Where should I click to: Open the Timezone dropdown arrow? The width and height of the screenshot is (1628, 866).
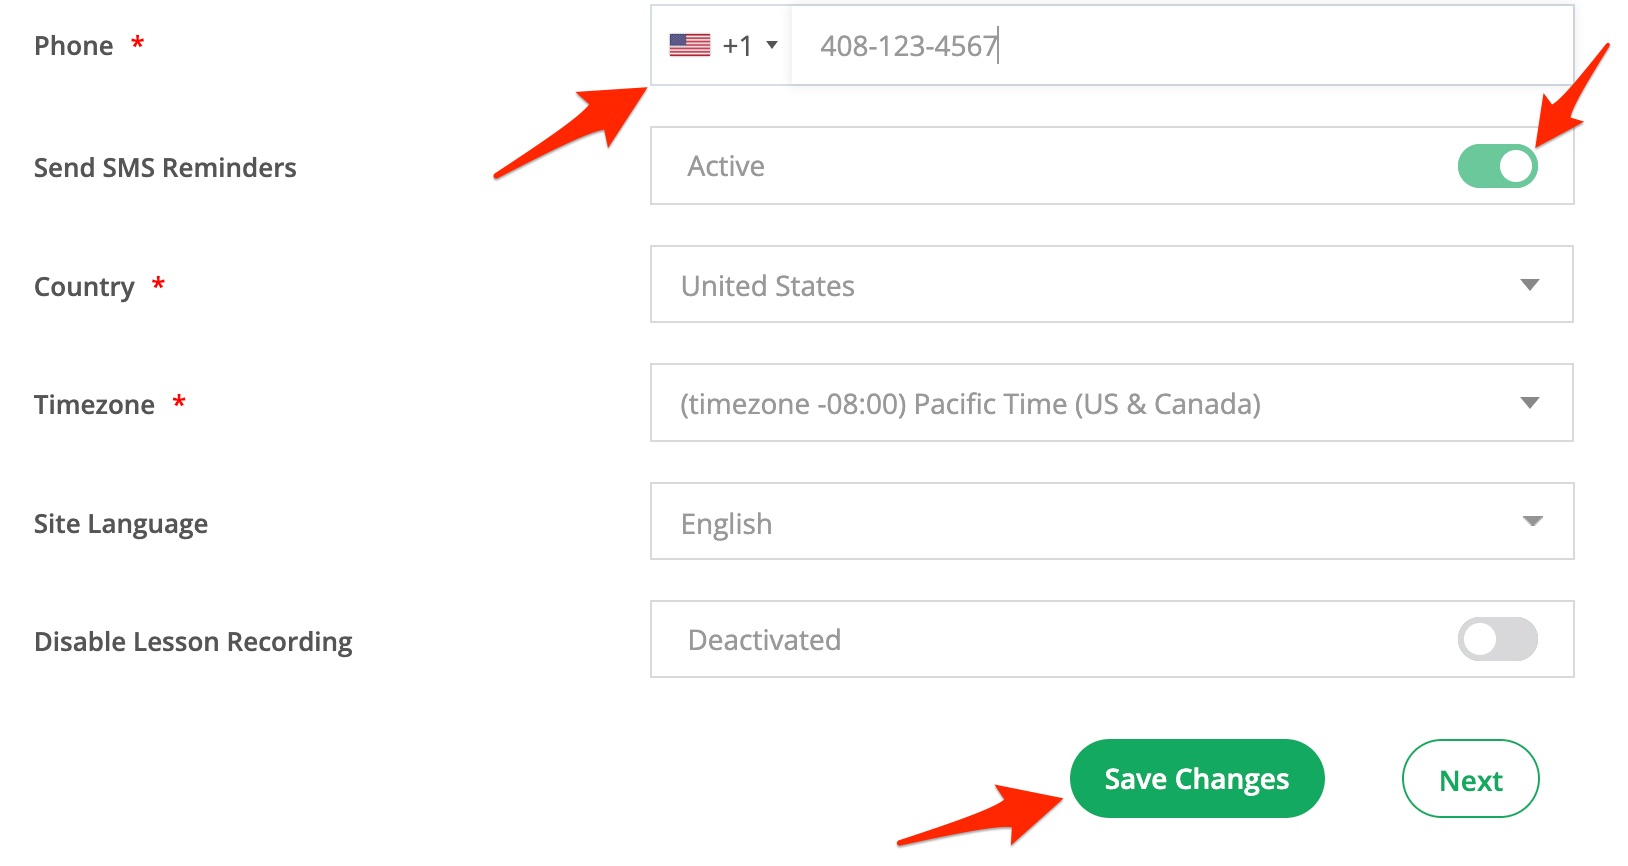(x=1529, y=403)
